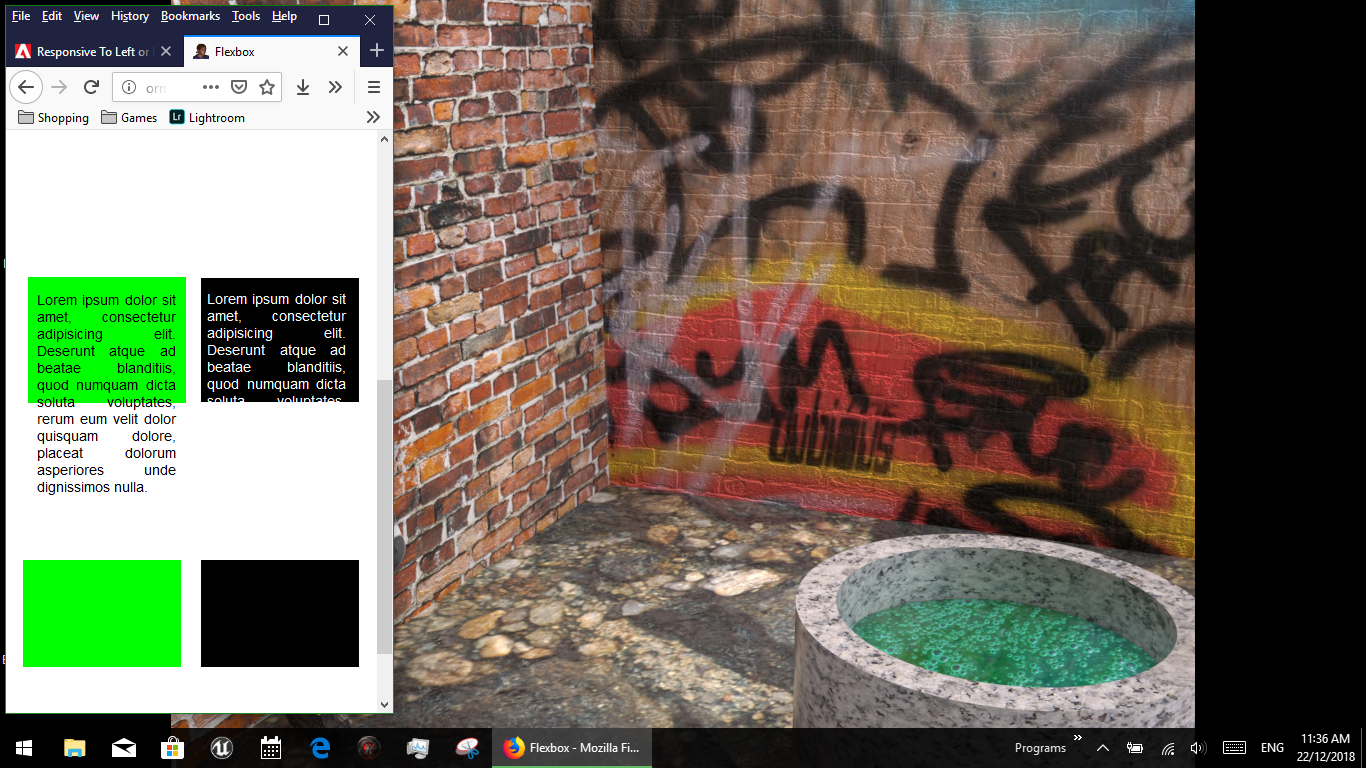The height and width of the screenshot is (768, 1366).
Task: Open page actions three-dot menu
Action: coord(211,87)
